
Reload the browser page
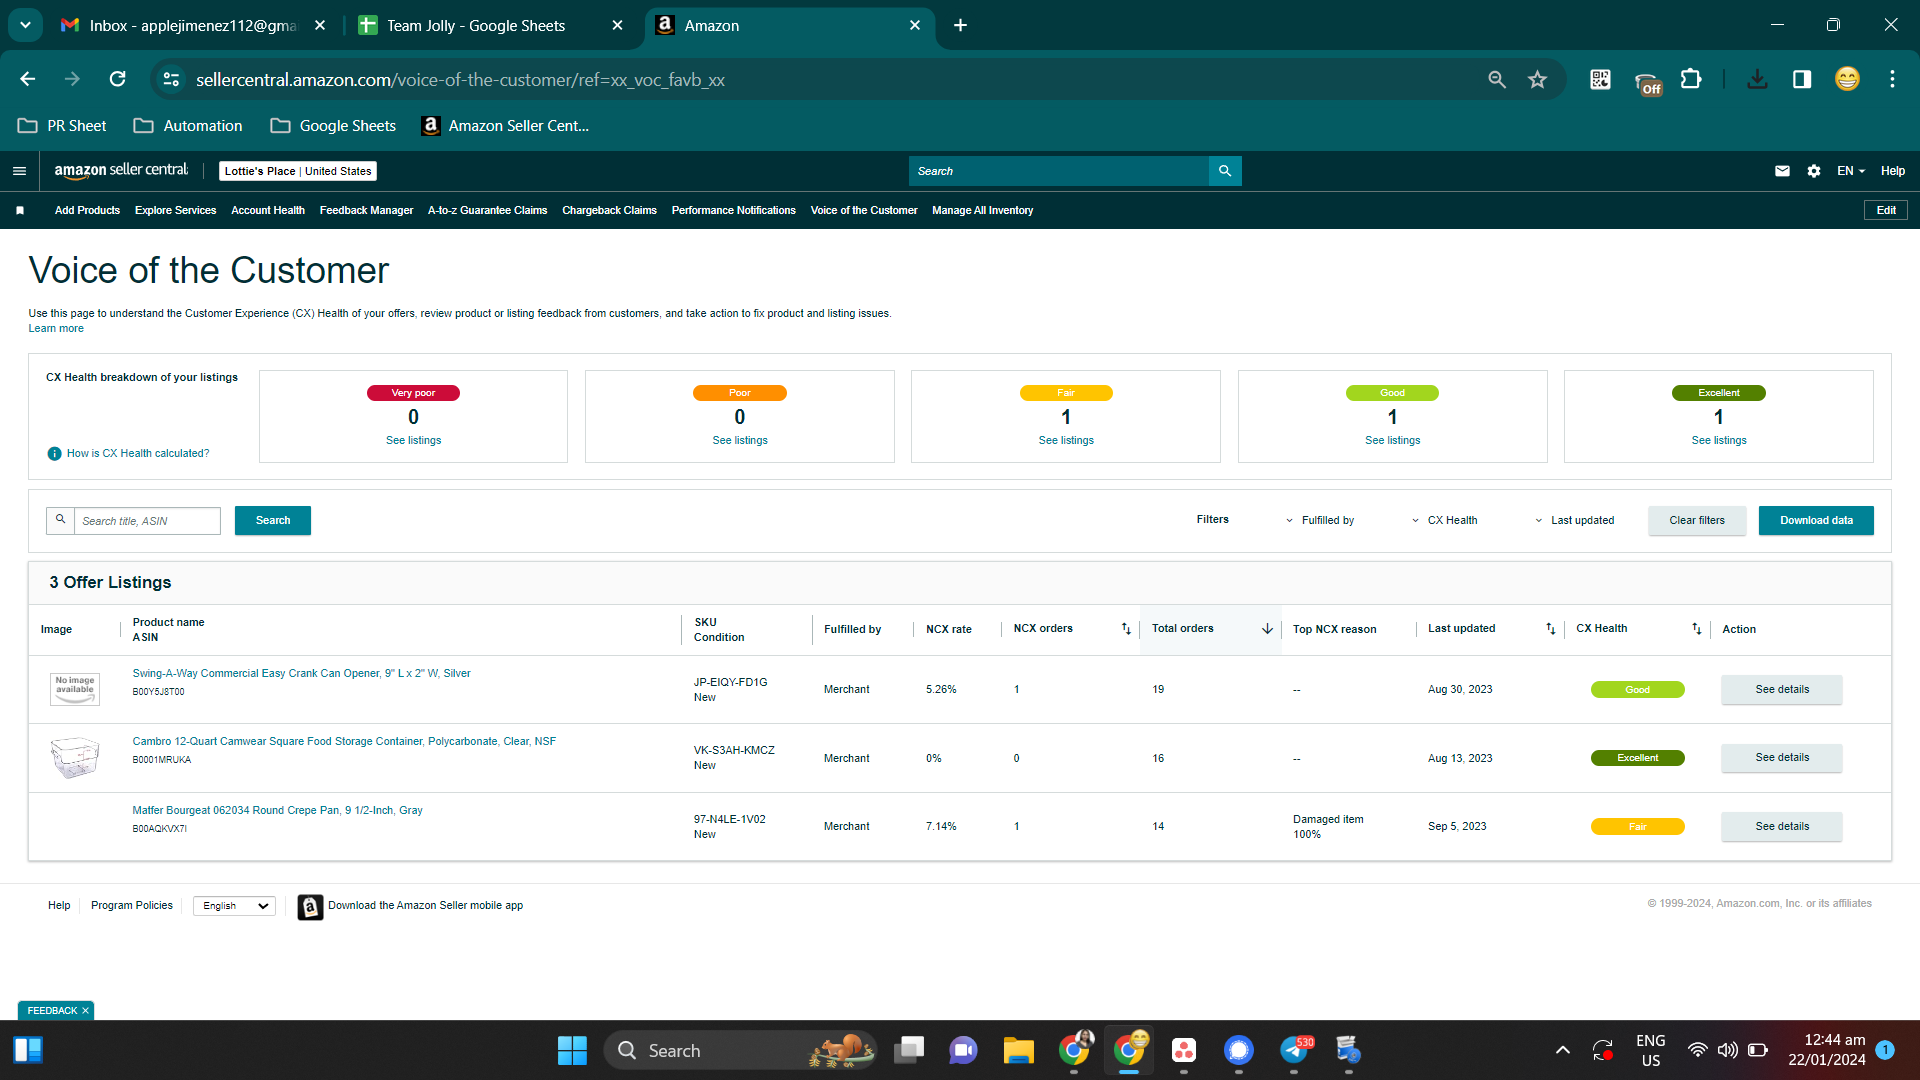[118, 79]
